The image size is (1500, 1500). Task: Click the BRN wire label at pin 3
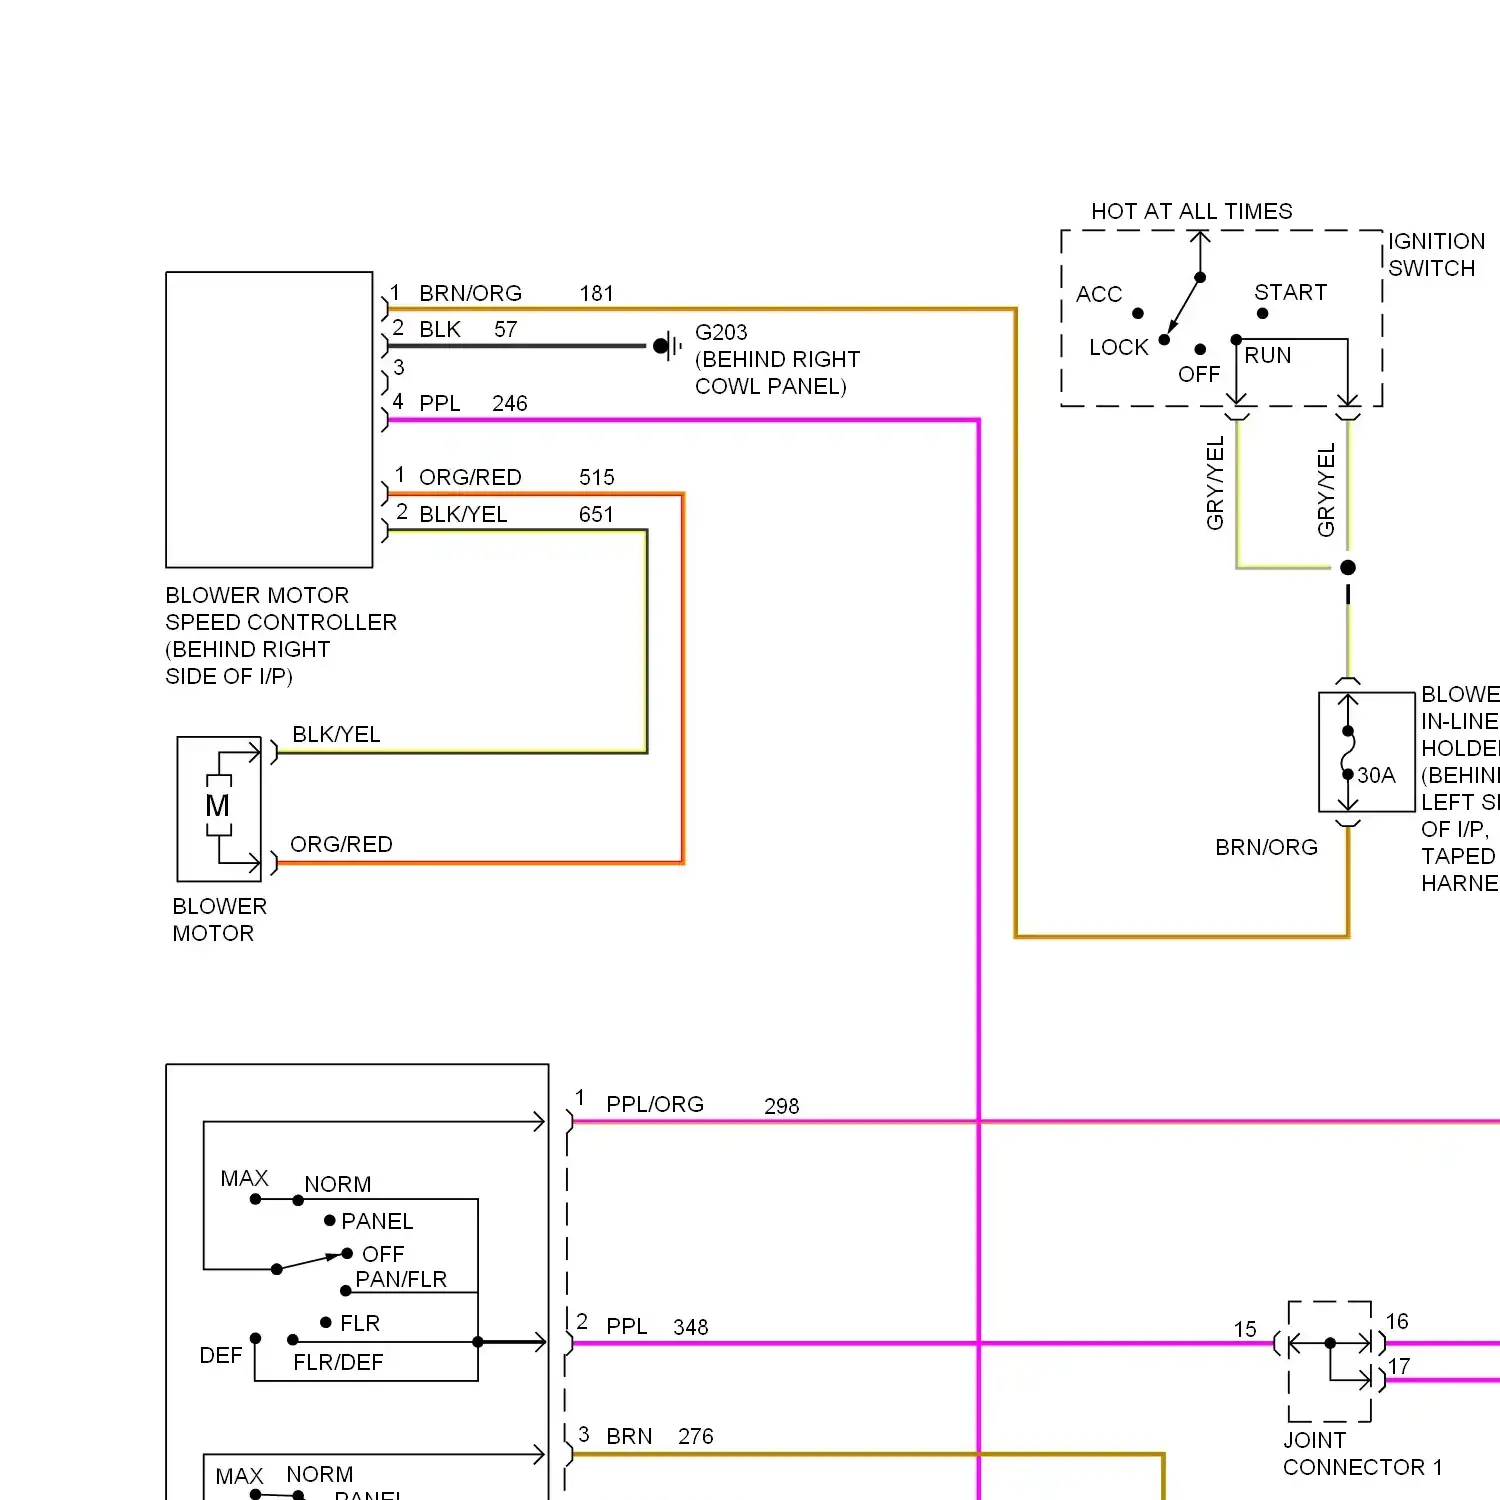pyautogui.click(x=629, y=1436)
